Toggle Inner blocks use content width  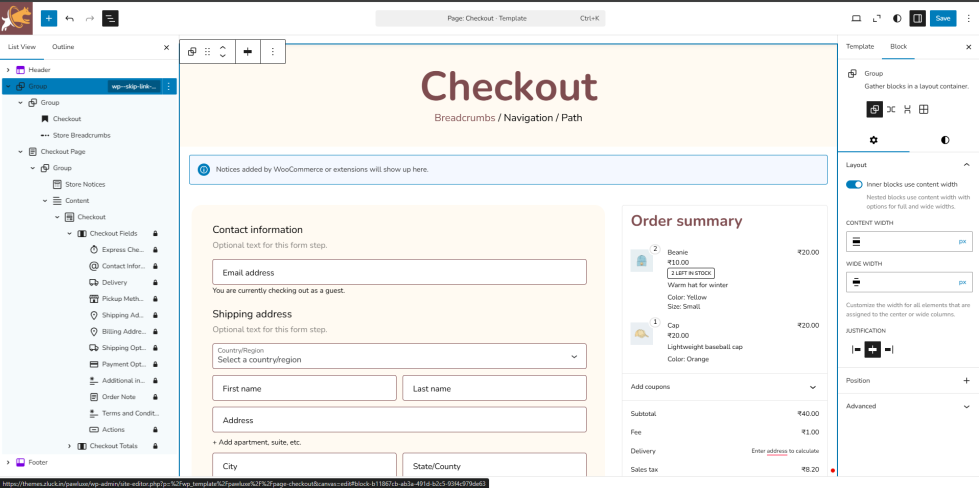point(854,185)
